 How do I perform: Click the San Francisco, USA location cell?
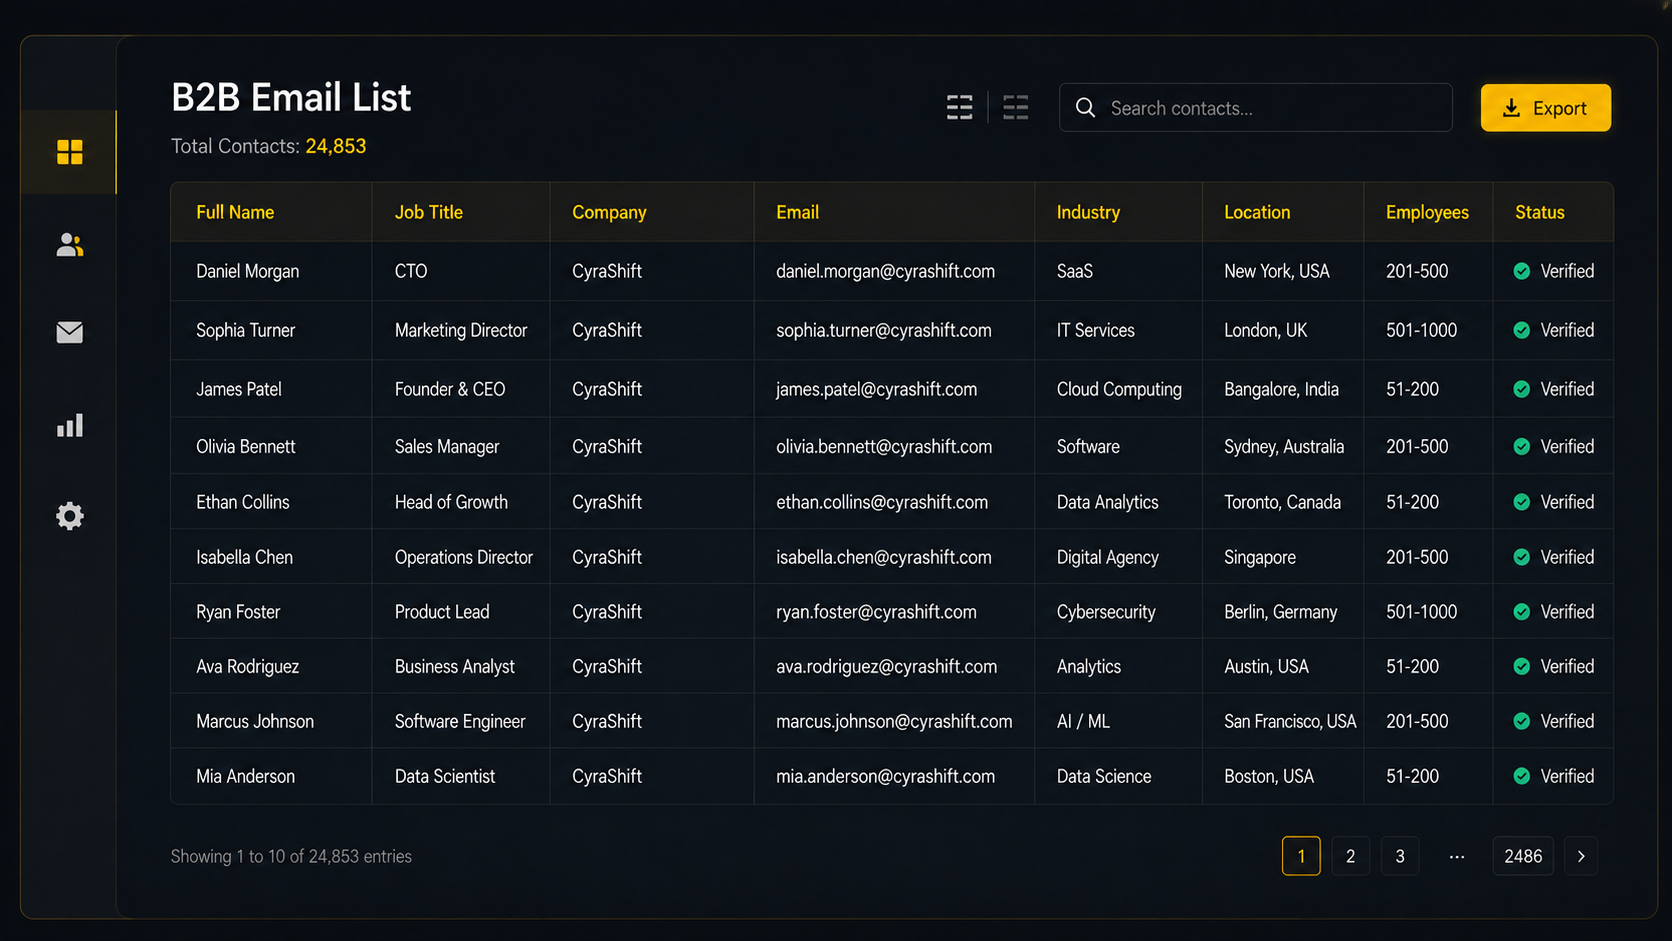click(x=1290, y=721)
